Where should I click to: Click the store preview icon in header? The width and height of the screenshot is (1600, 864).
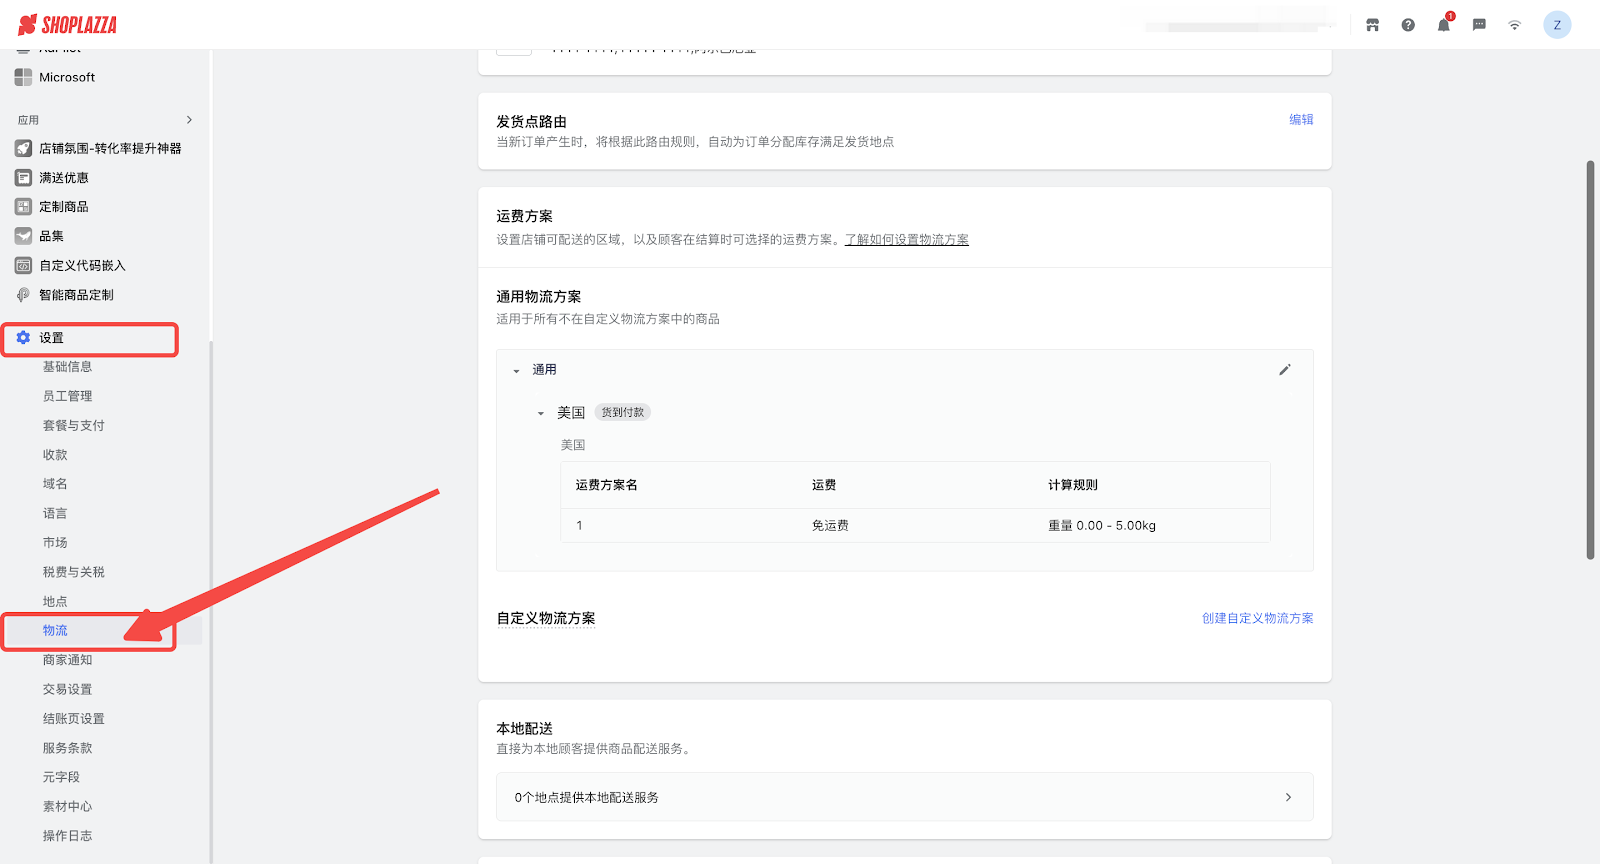click(1372, 25)
